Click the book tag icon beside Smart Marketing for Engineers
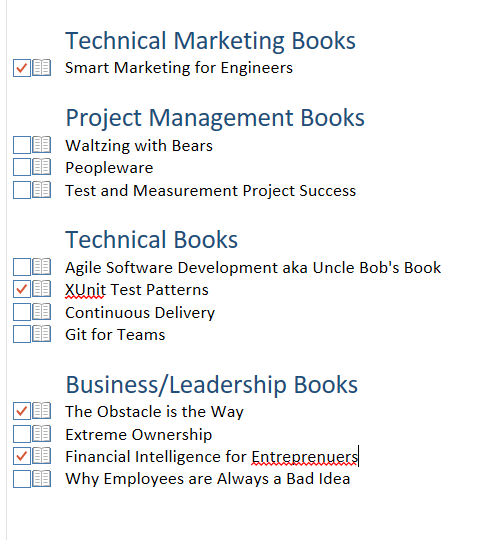 click(42, 68)
